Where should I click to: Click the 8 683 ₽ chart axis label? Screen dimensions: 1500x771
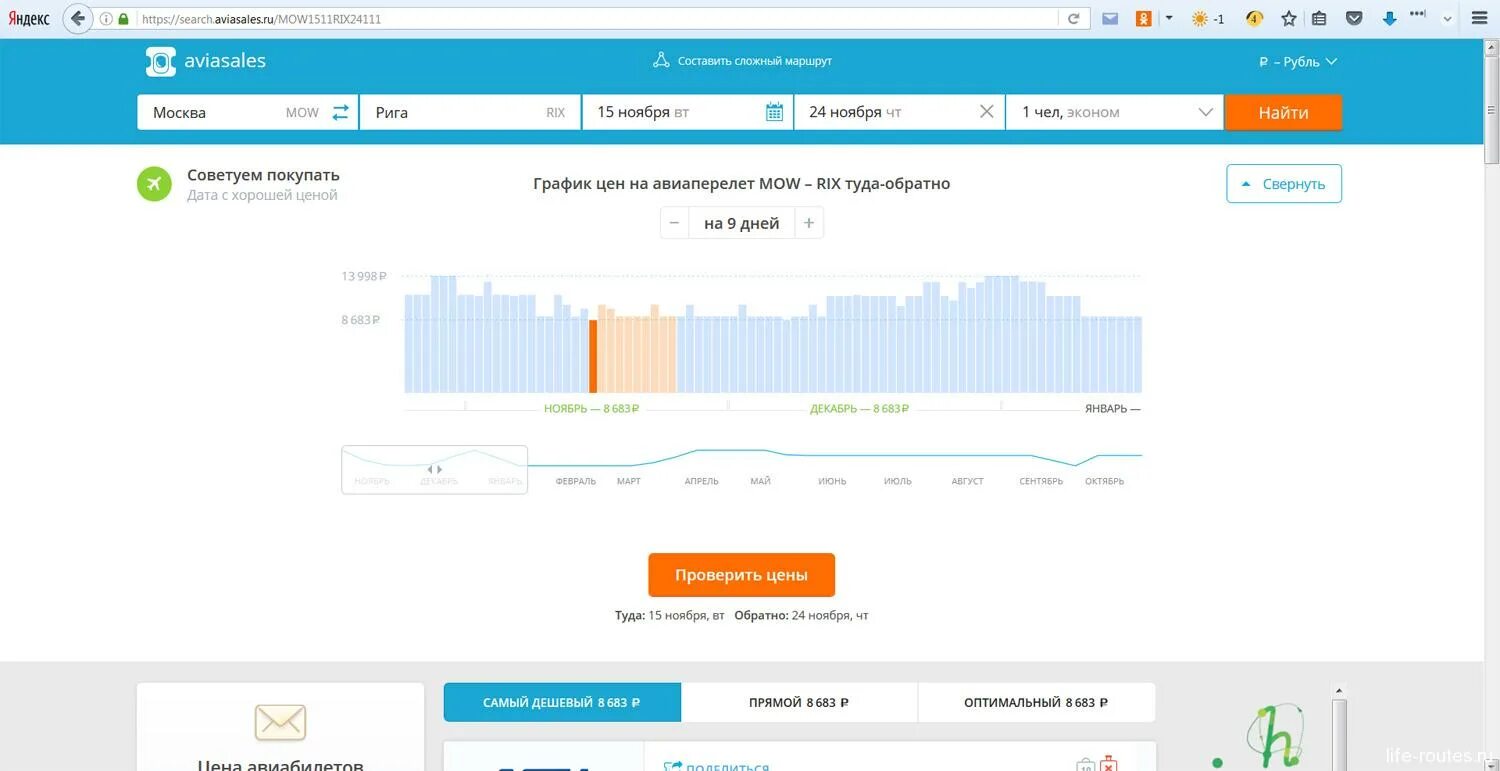coord(360,320)
